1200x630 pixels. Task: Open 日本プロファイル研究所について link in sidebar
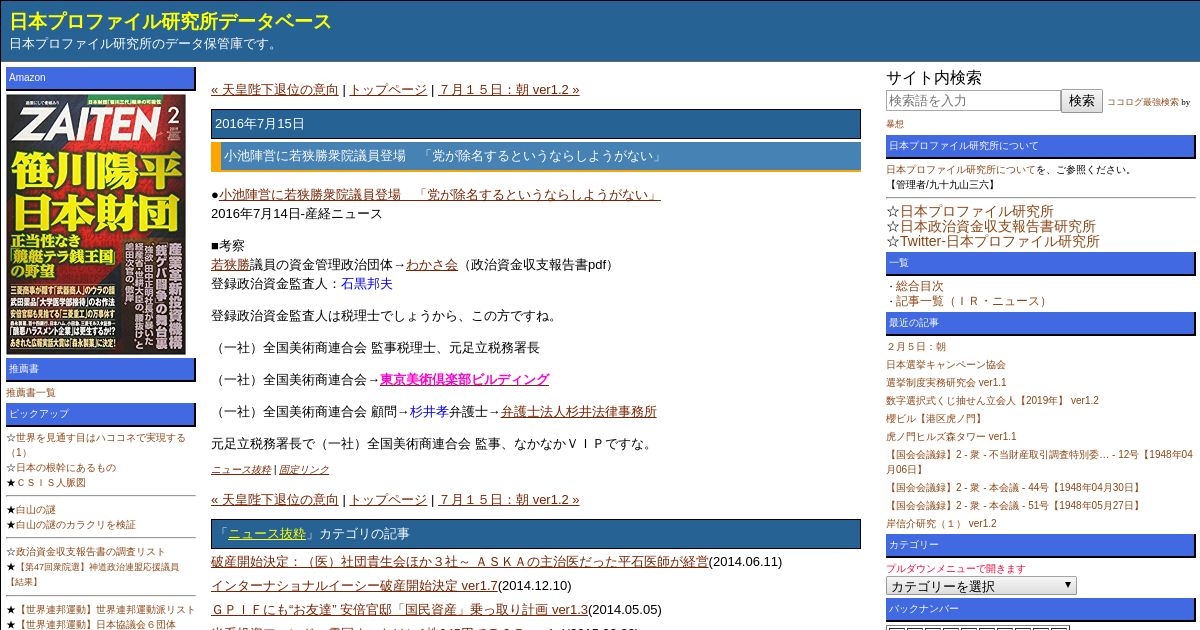(x=961, y=170)
